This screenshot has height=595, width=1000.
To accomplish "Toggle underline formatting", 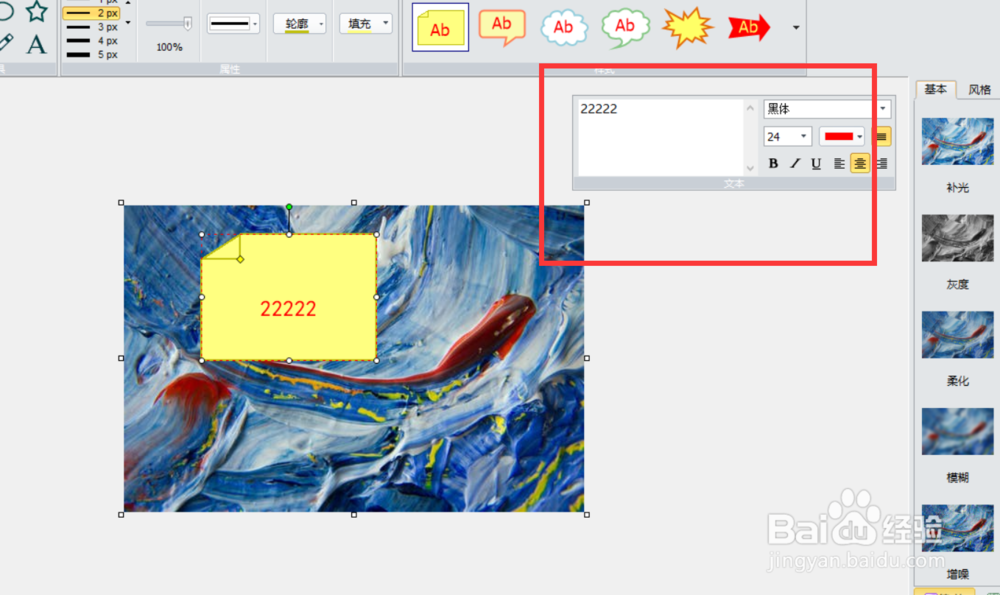I will click(816, 164).
